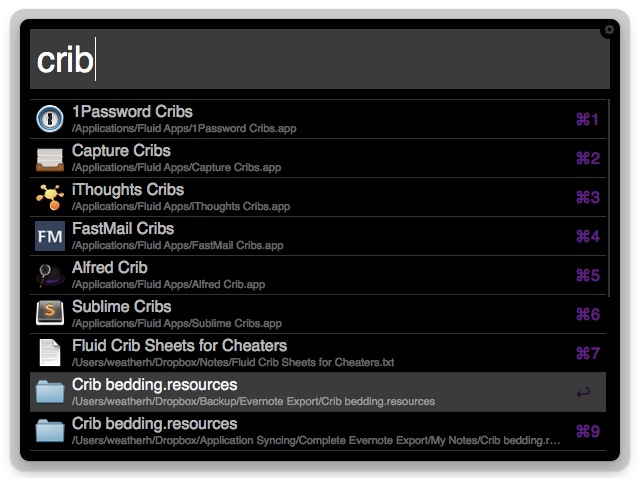The height and width of the screenshot is (478, 640).
Task: Click the 1Password Cribs app icon
Action: tap(50, 119)
